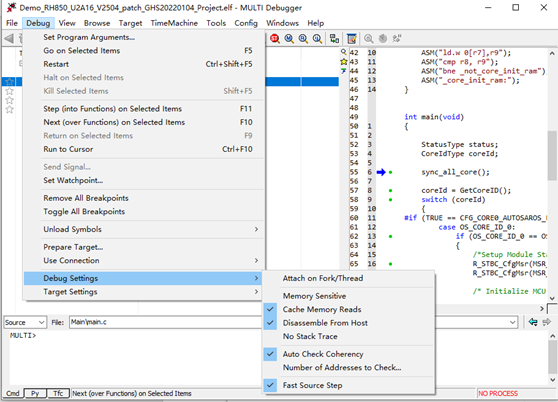Screen dimensions: 558x402
Task: Uncheck Disassemble From Host
Action: pyautogui.click(x=348, y=323)
